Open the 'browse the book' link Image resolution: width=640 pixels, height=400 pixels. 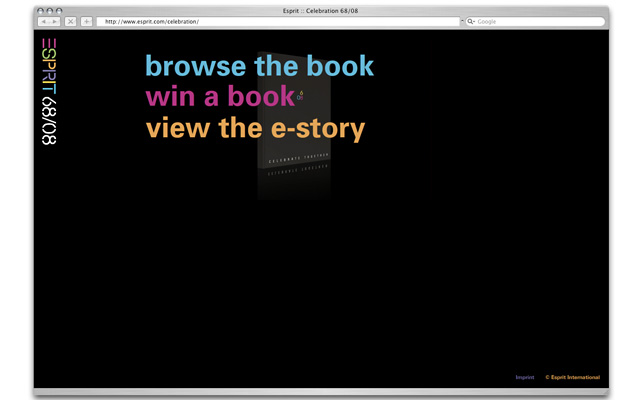260,66
